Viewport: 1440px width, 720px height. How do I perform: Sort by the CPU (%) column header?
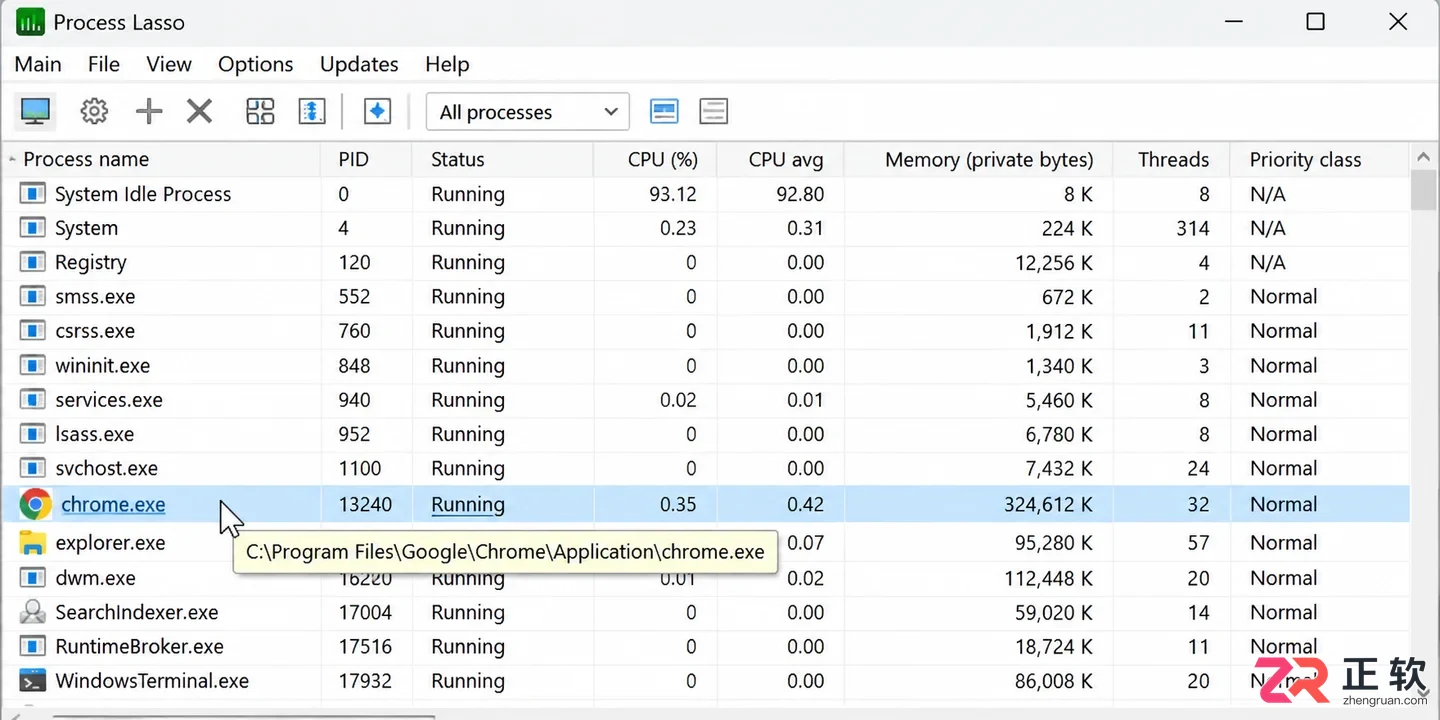coord(655,160)
